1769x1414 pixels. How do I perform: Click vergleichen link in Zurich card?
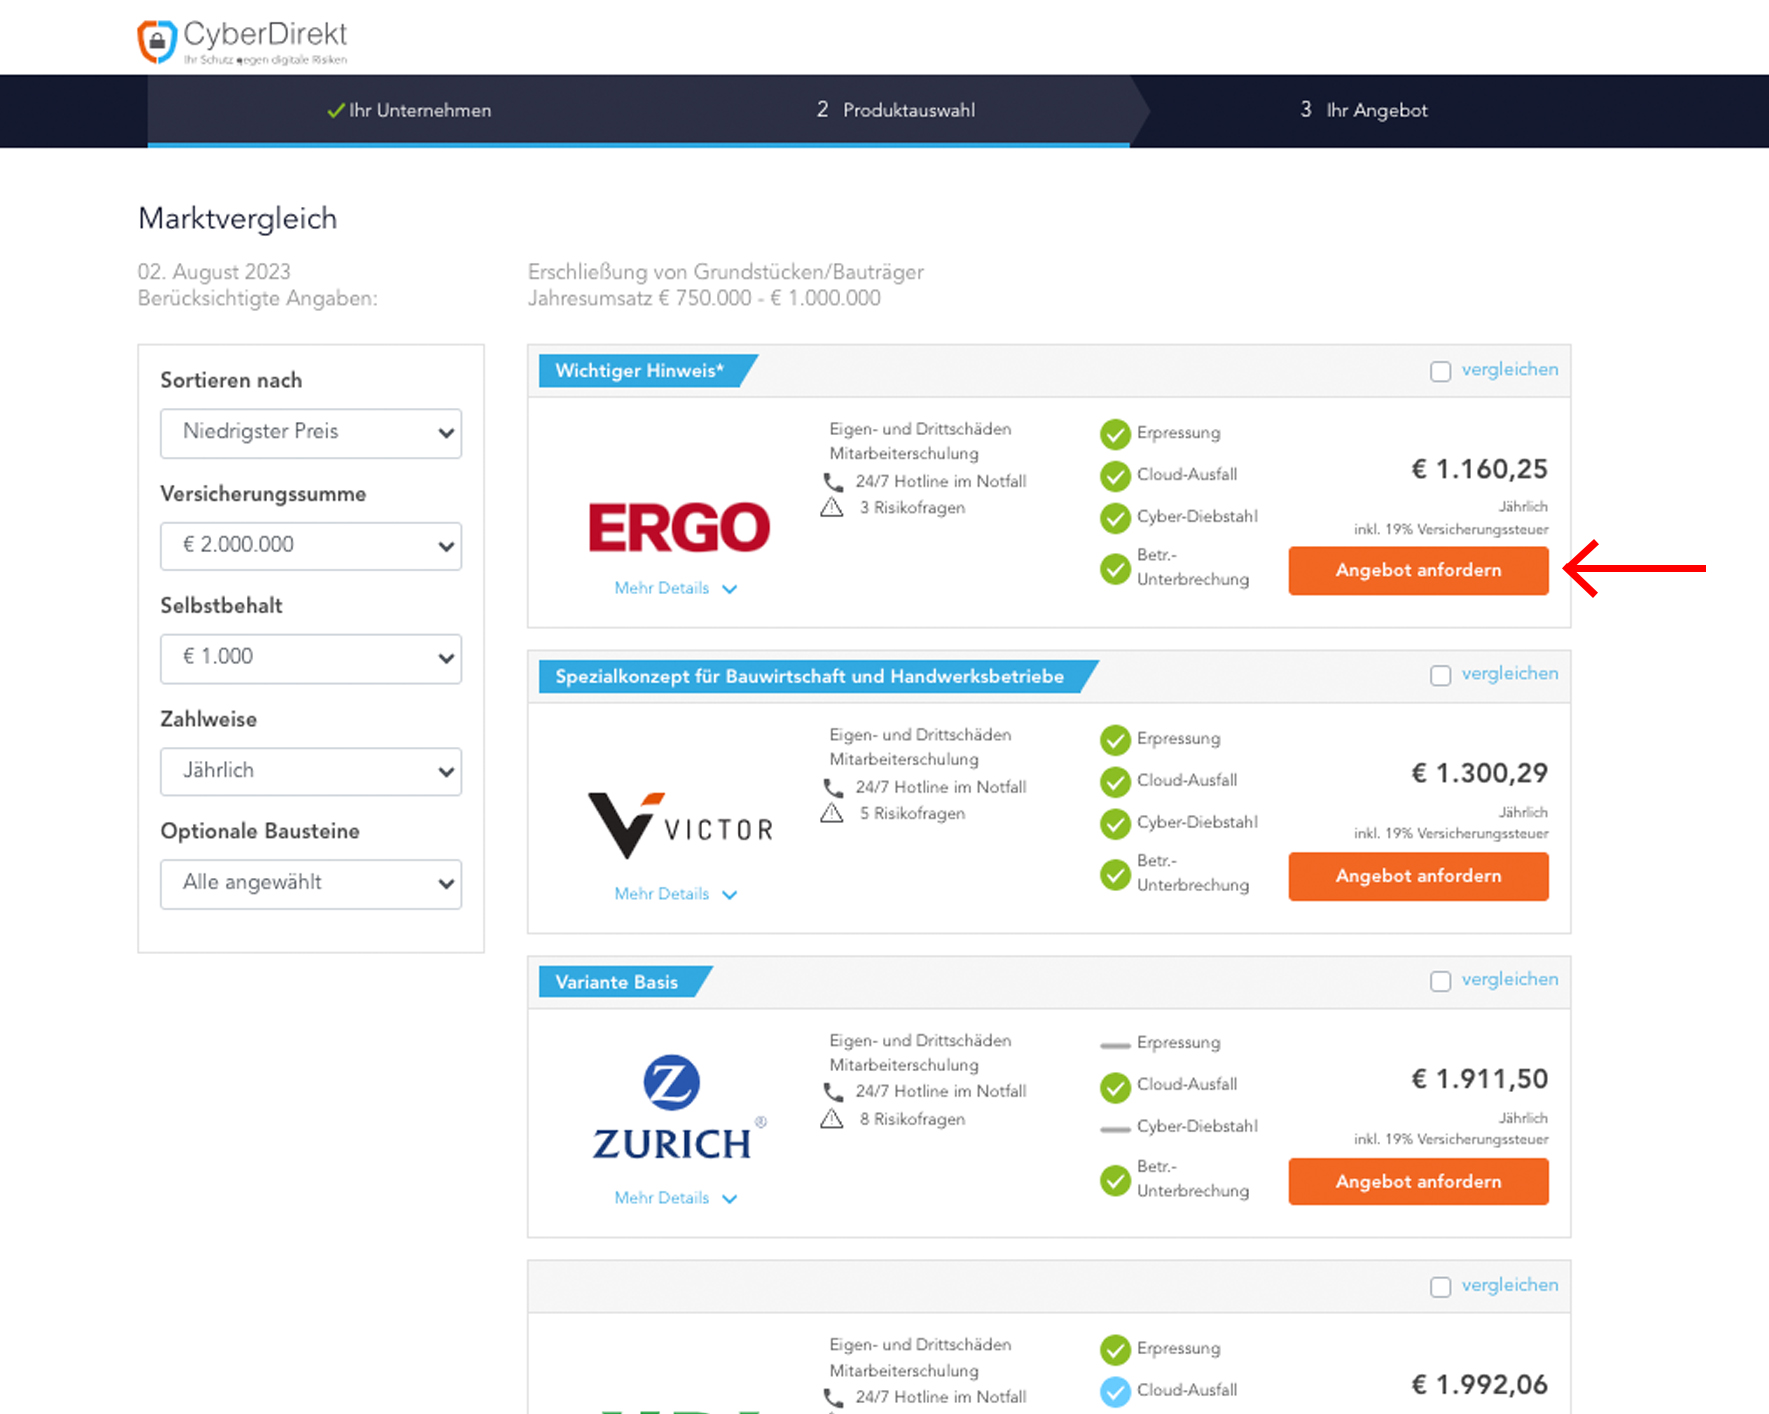1509,980
